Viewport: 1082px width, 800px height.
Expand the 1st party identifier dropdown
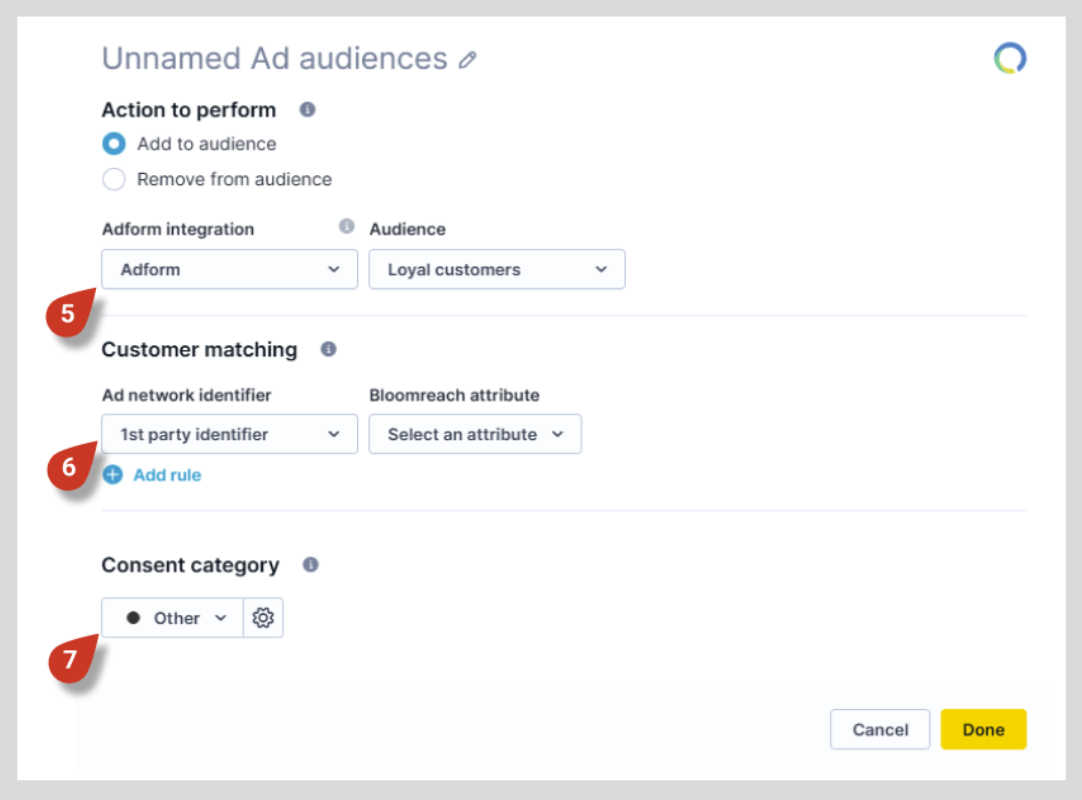pos(228,434)
